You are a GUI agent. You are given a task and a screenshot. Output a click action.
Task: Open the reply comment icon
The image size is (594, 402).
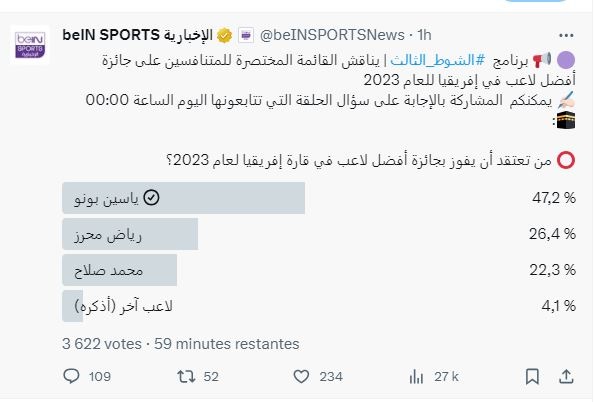click(71, 376)
